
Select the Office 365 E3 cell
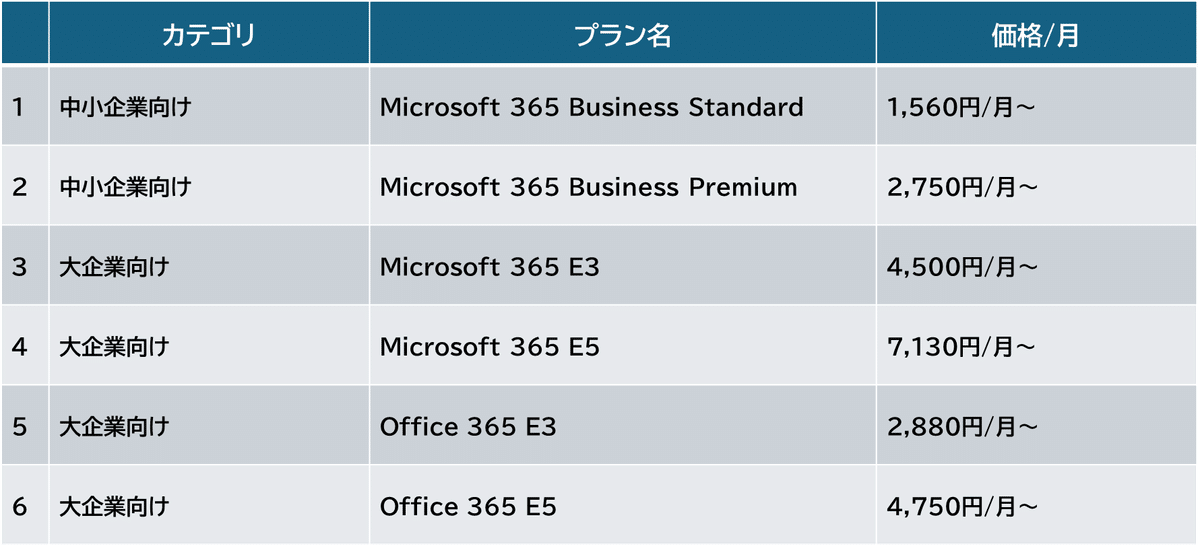tap(623, 426)
